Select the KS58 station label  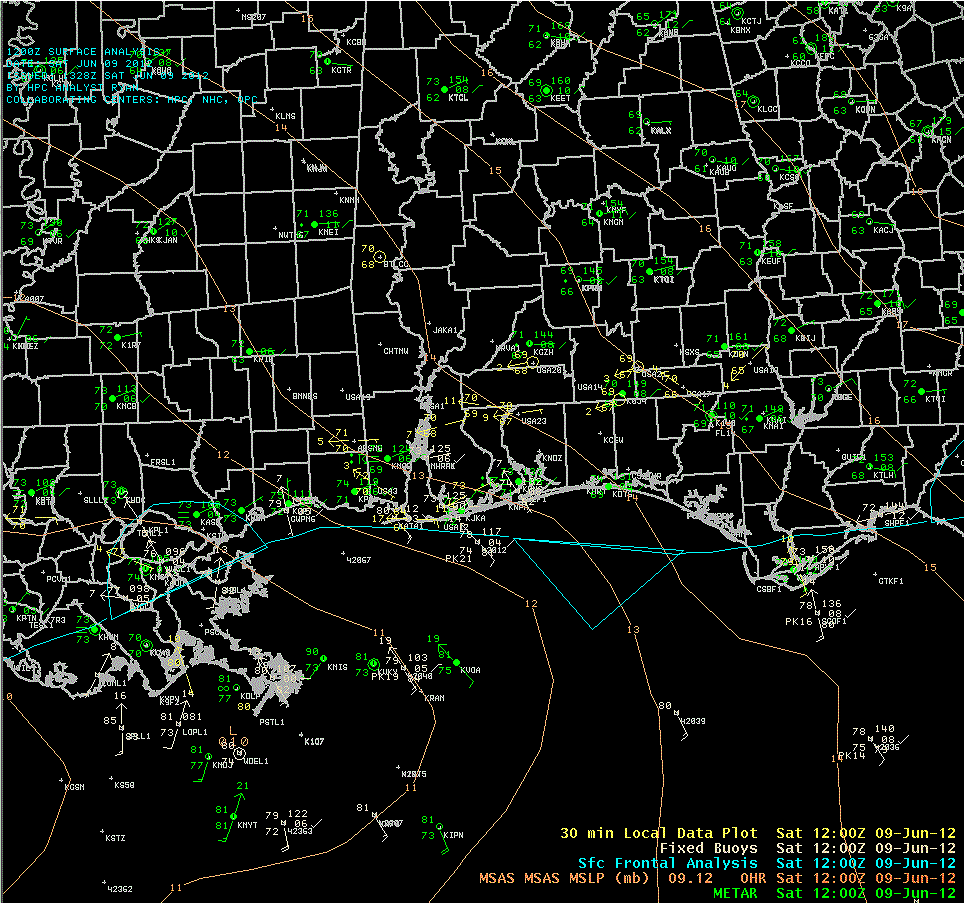[124, 785]
